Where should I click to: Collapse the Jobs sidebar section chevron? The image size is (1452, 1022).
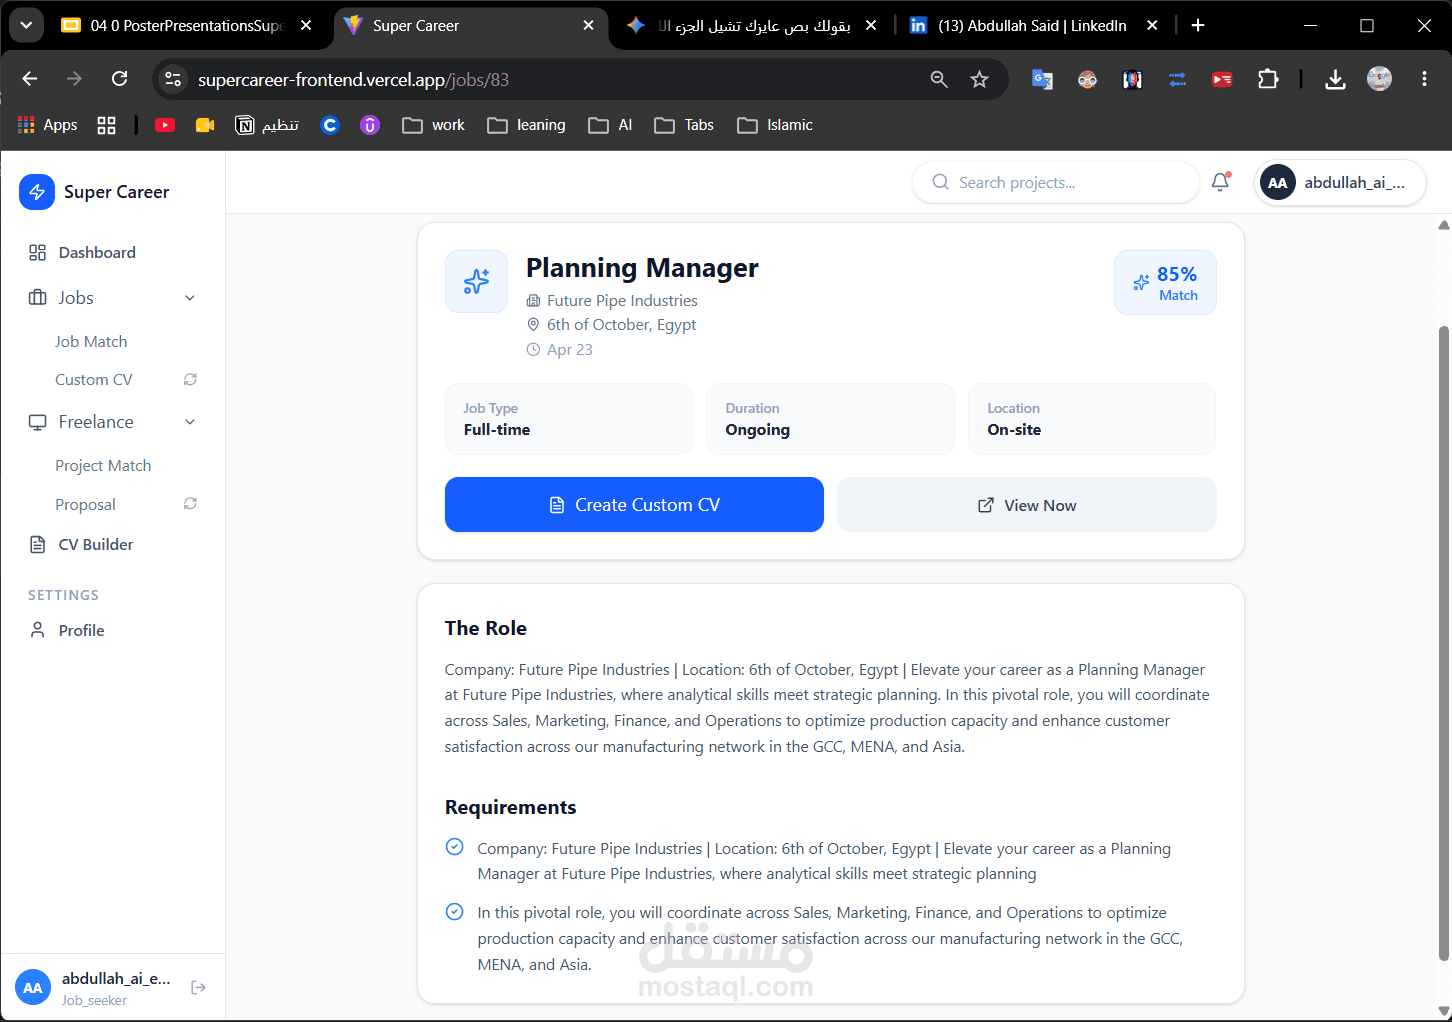click(190, 298)
